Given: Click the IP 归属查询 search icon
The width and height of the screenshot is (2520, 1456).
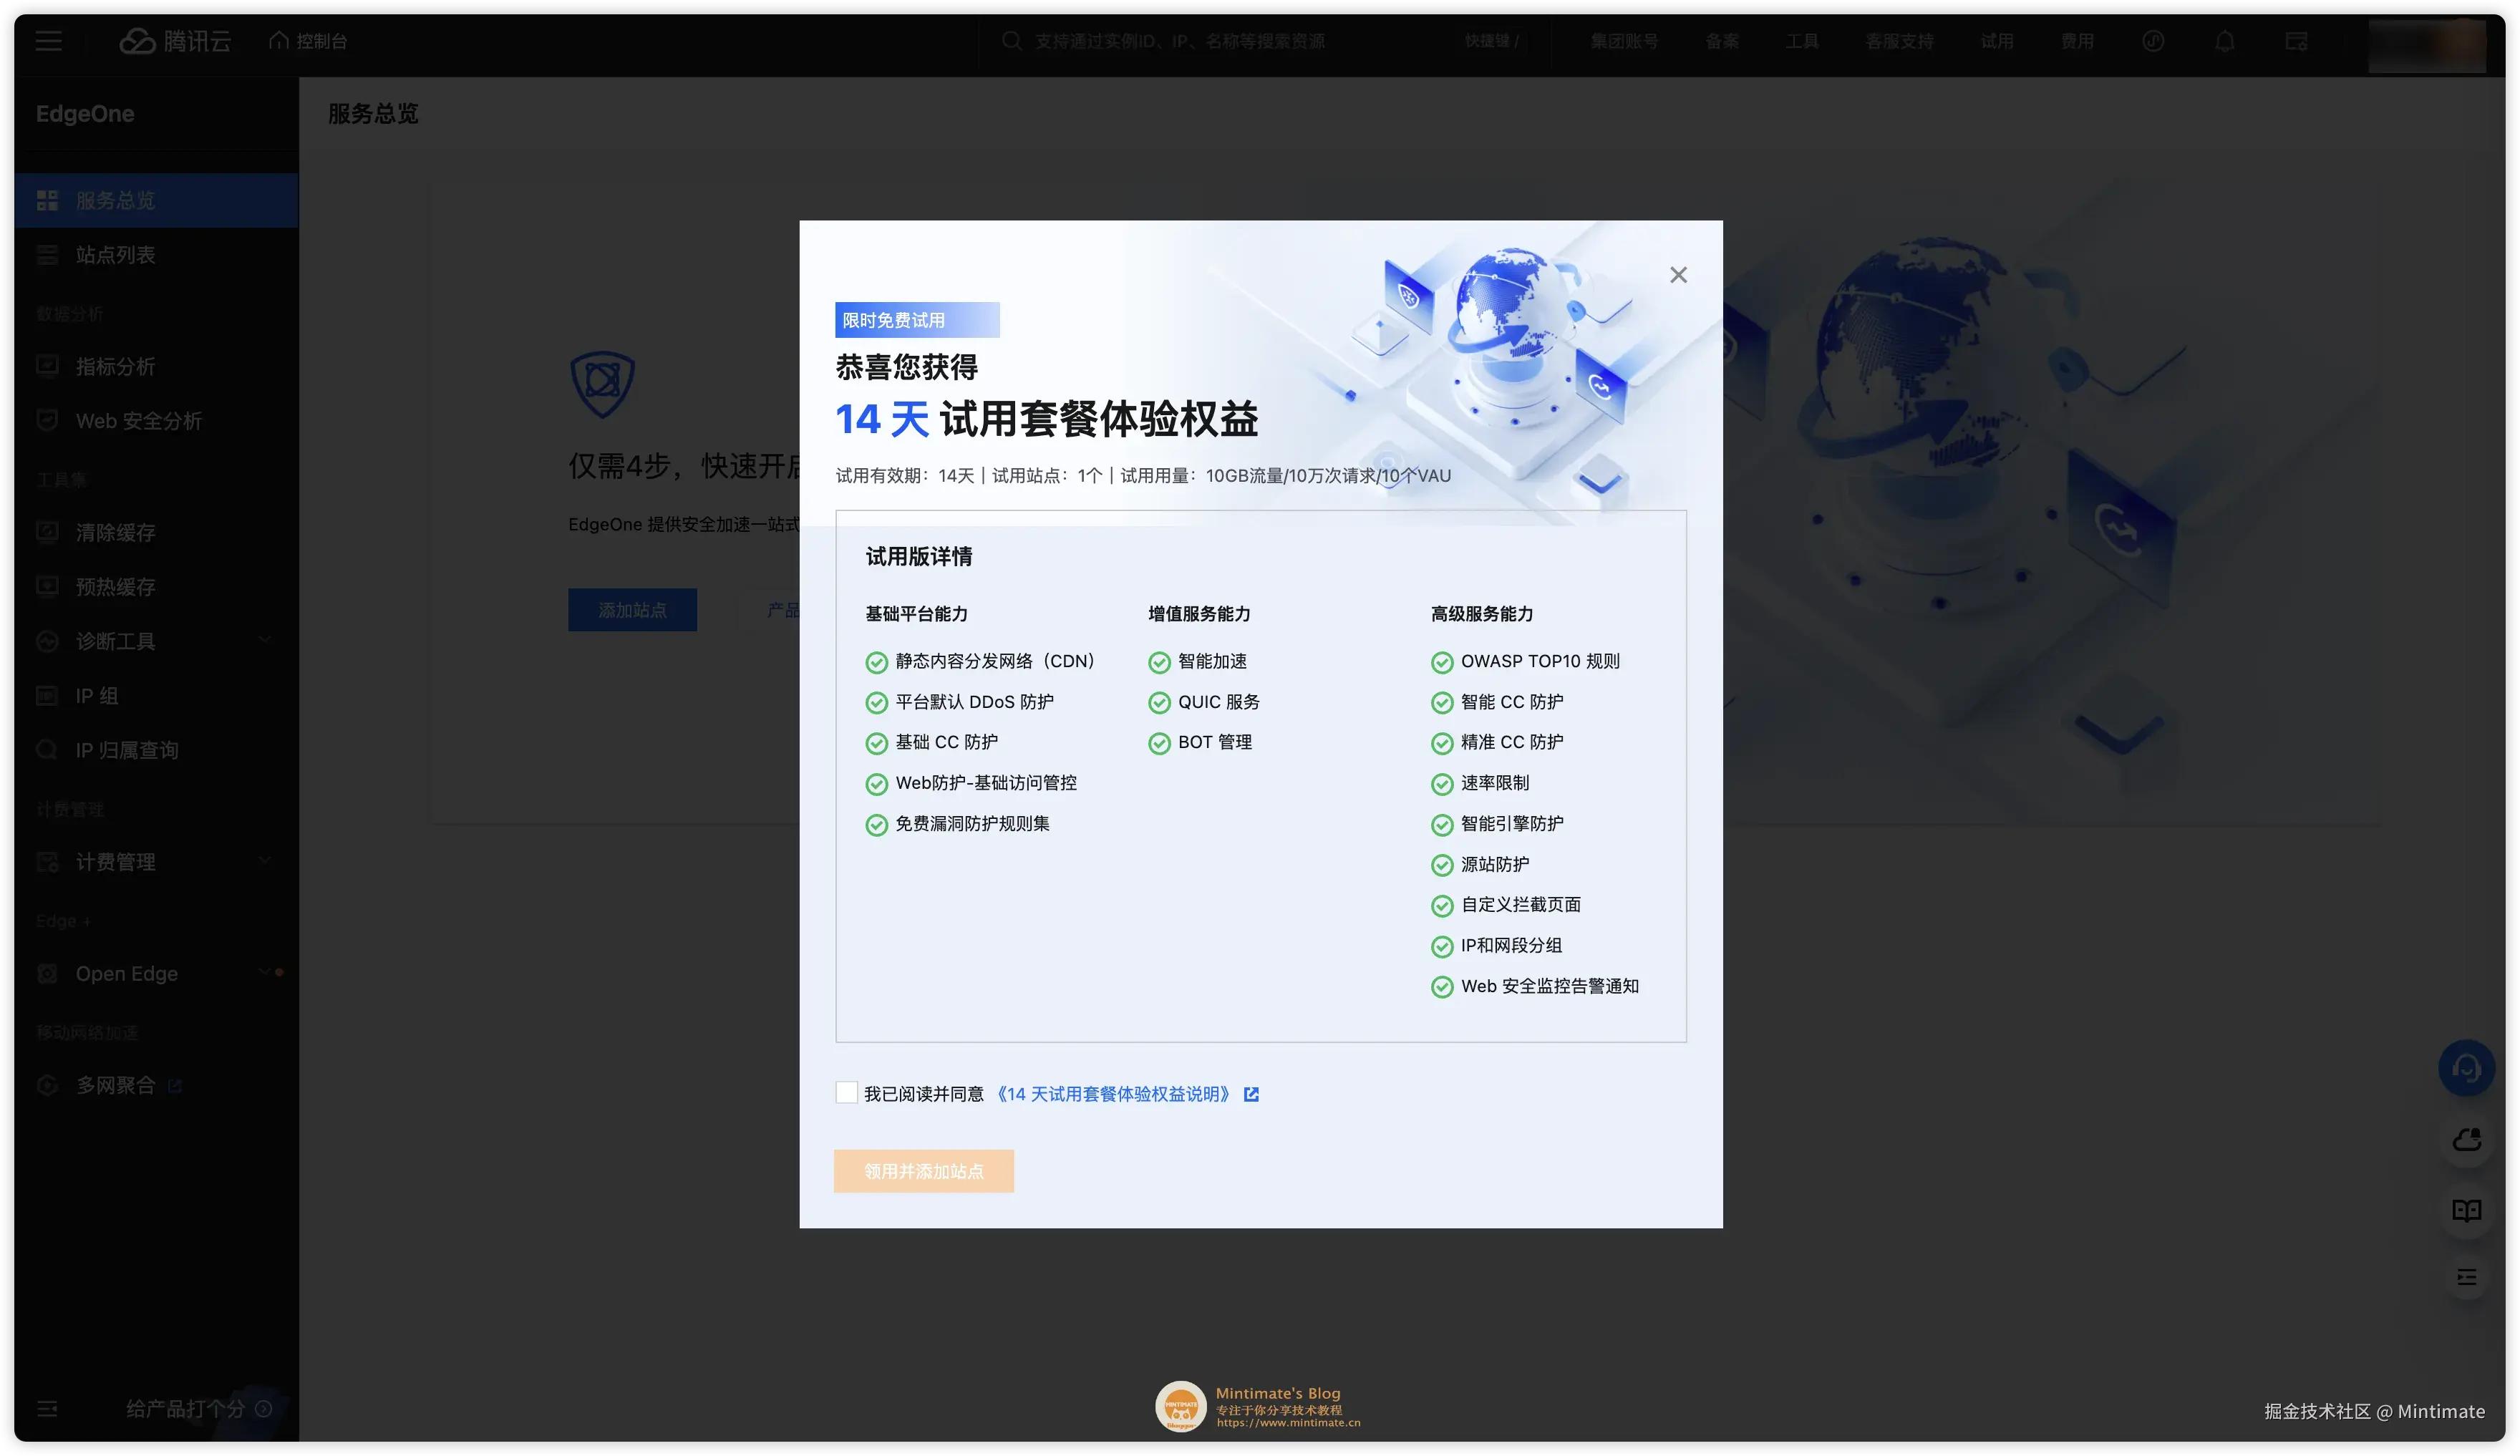Looking at the screenshot, I should click(47, 750).
